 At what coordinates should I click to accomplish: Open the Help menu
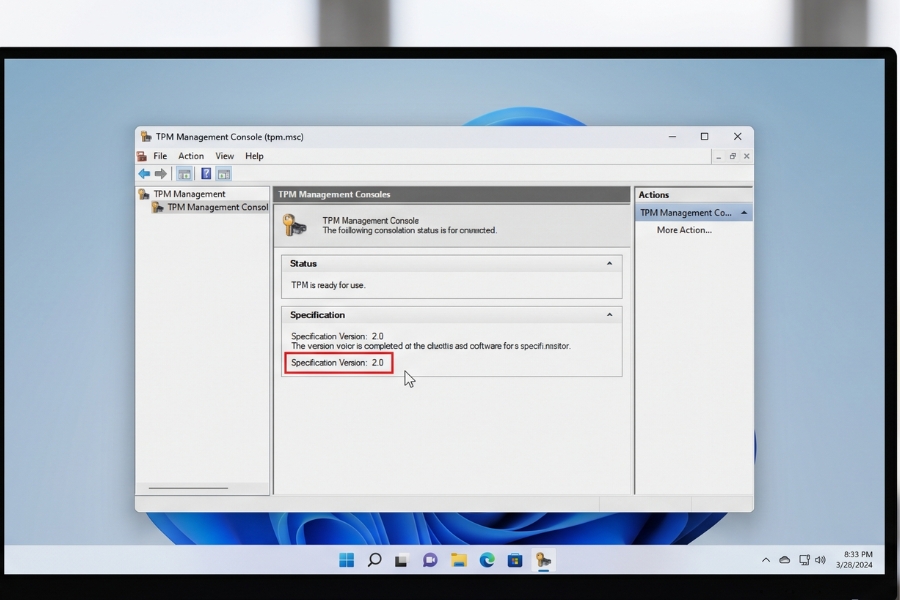pyautogui.click(x=254, y=156)
